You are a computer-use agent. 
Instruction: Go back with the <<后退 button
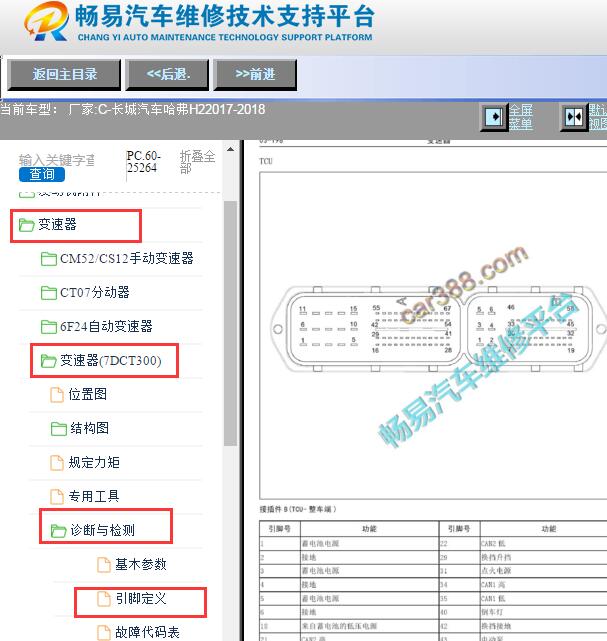(167, 74)
